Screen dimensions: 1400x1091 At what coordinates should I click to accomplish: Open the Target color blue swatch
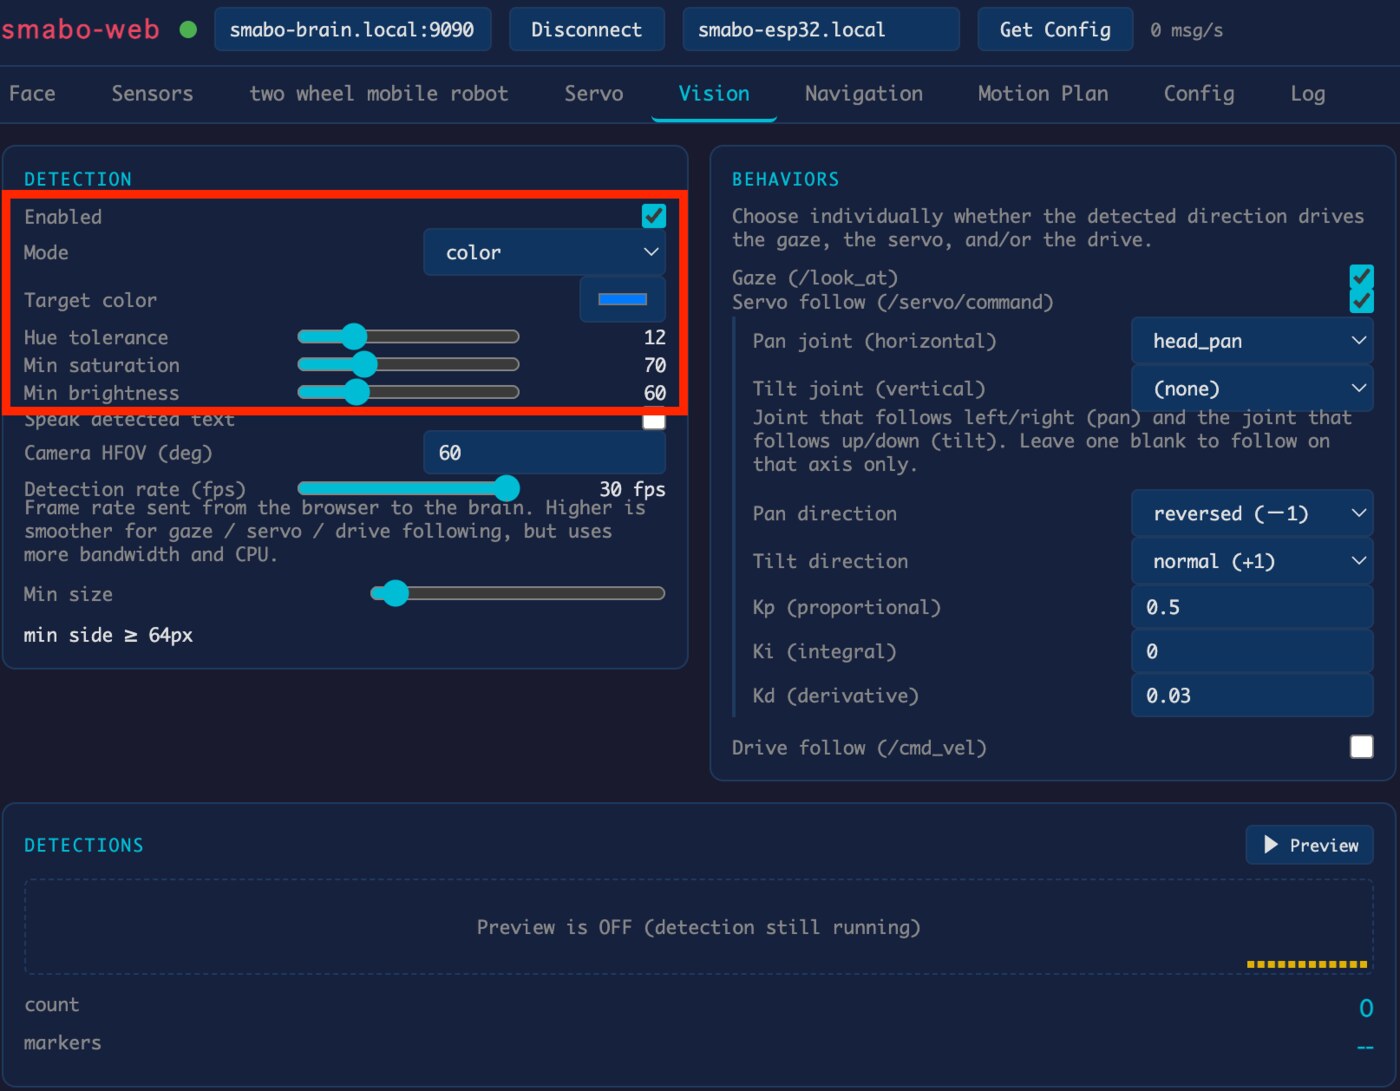click(622, 299)
